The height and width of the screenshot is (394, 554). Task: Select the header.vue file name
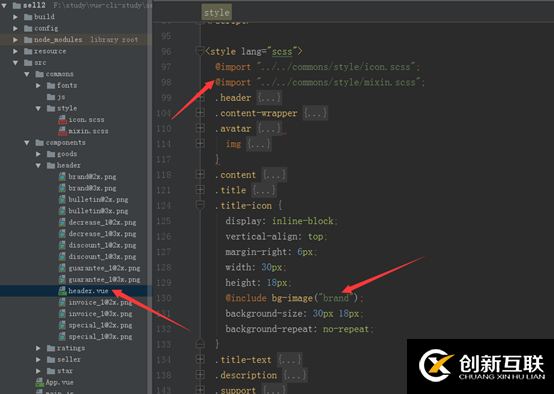[88, 291]
